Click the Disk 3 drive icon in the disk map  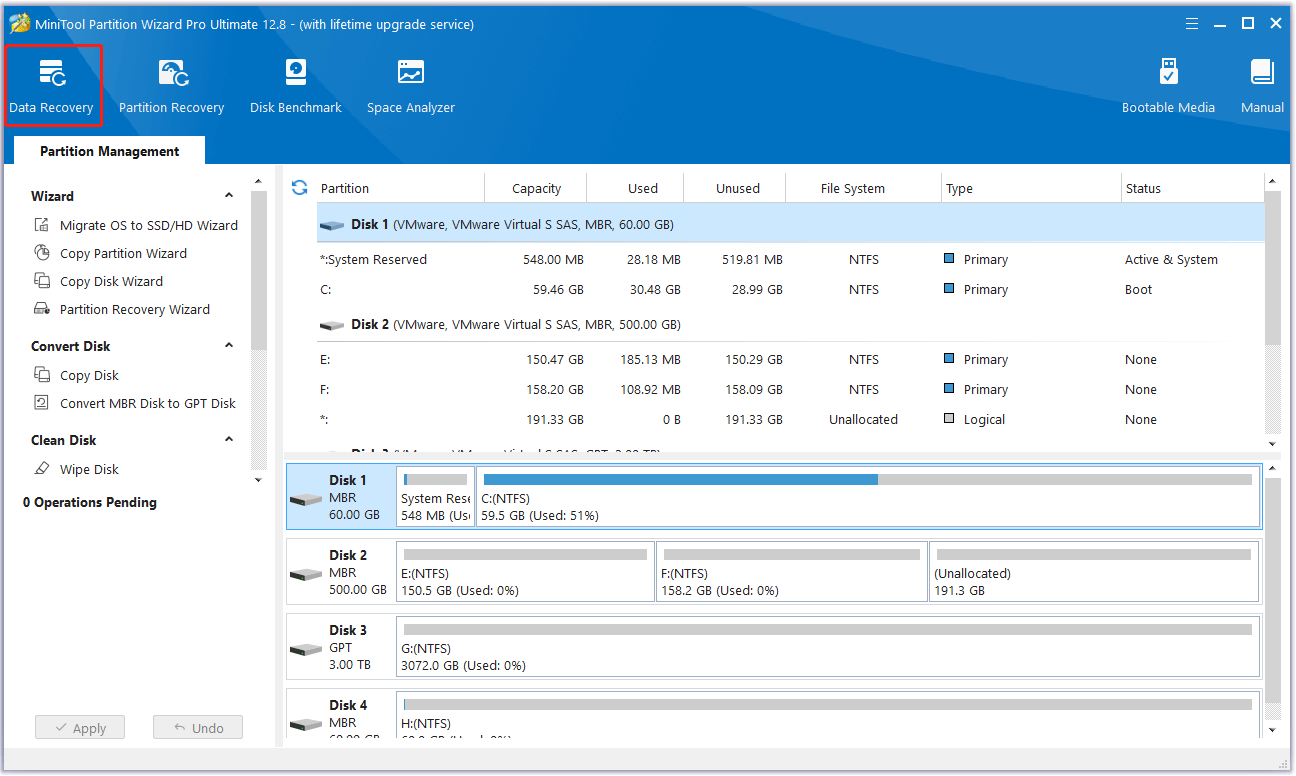coord(306,649)
